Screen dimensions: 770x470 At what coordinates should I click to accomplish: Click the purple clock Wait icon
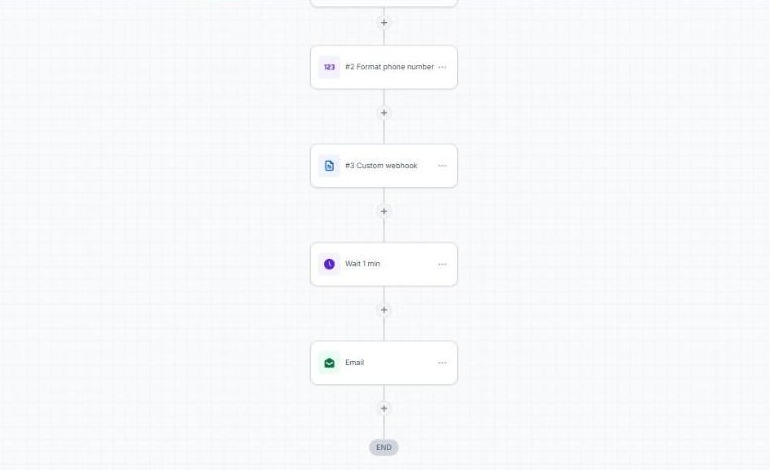pyautogui.click(x=329, y=264)
